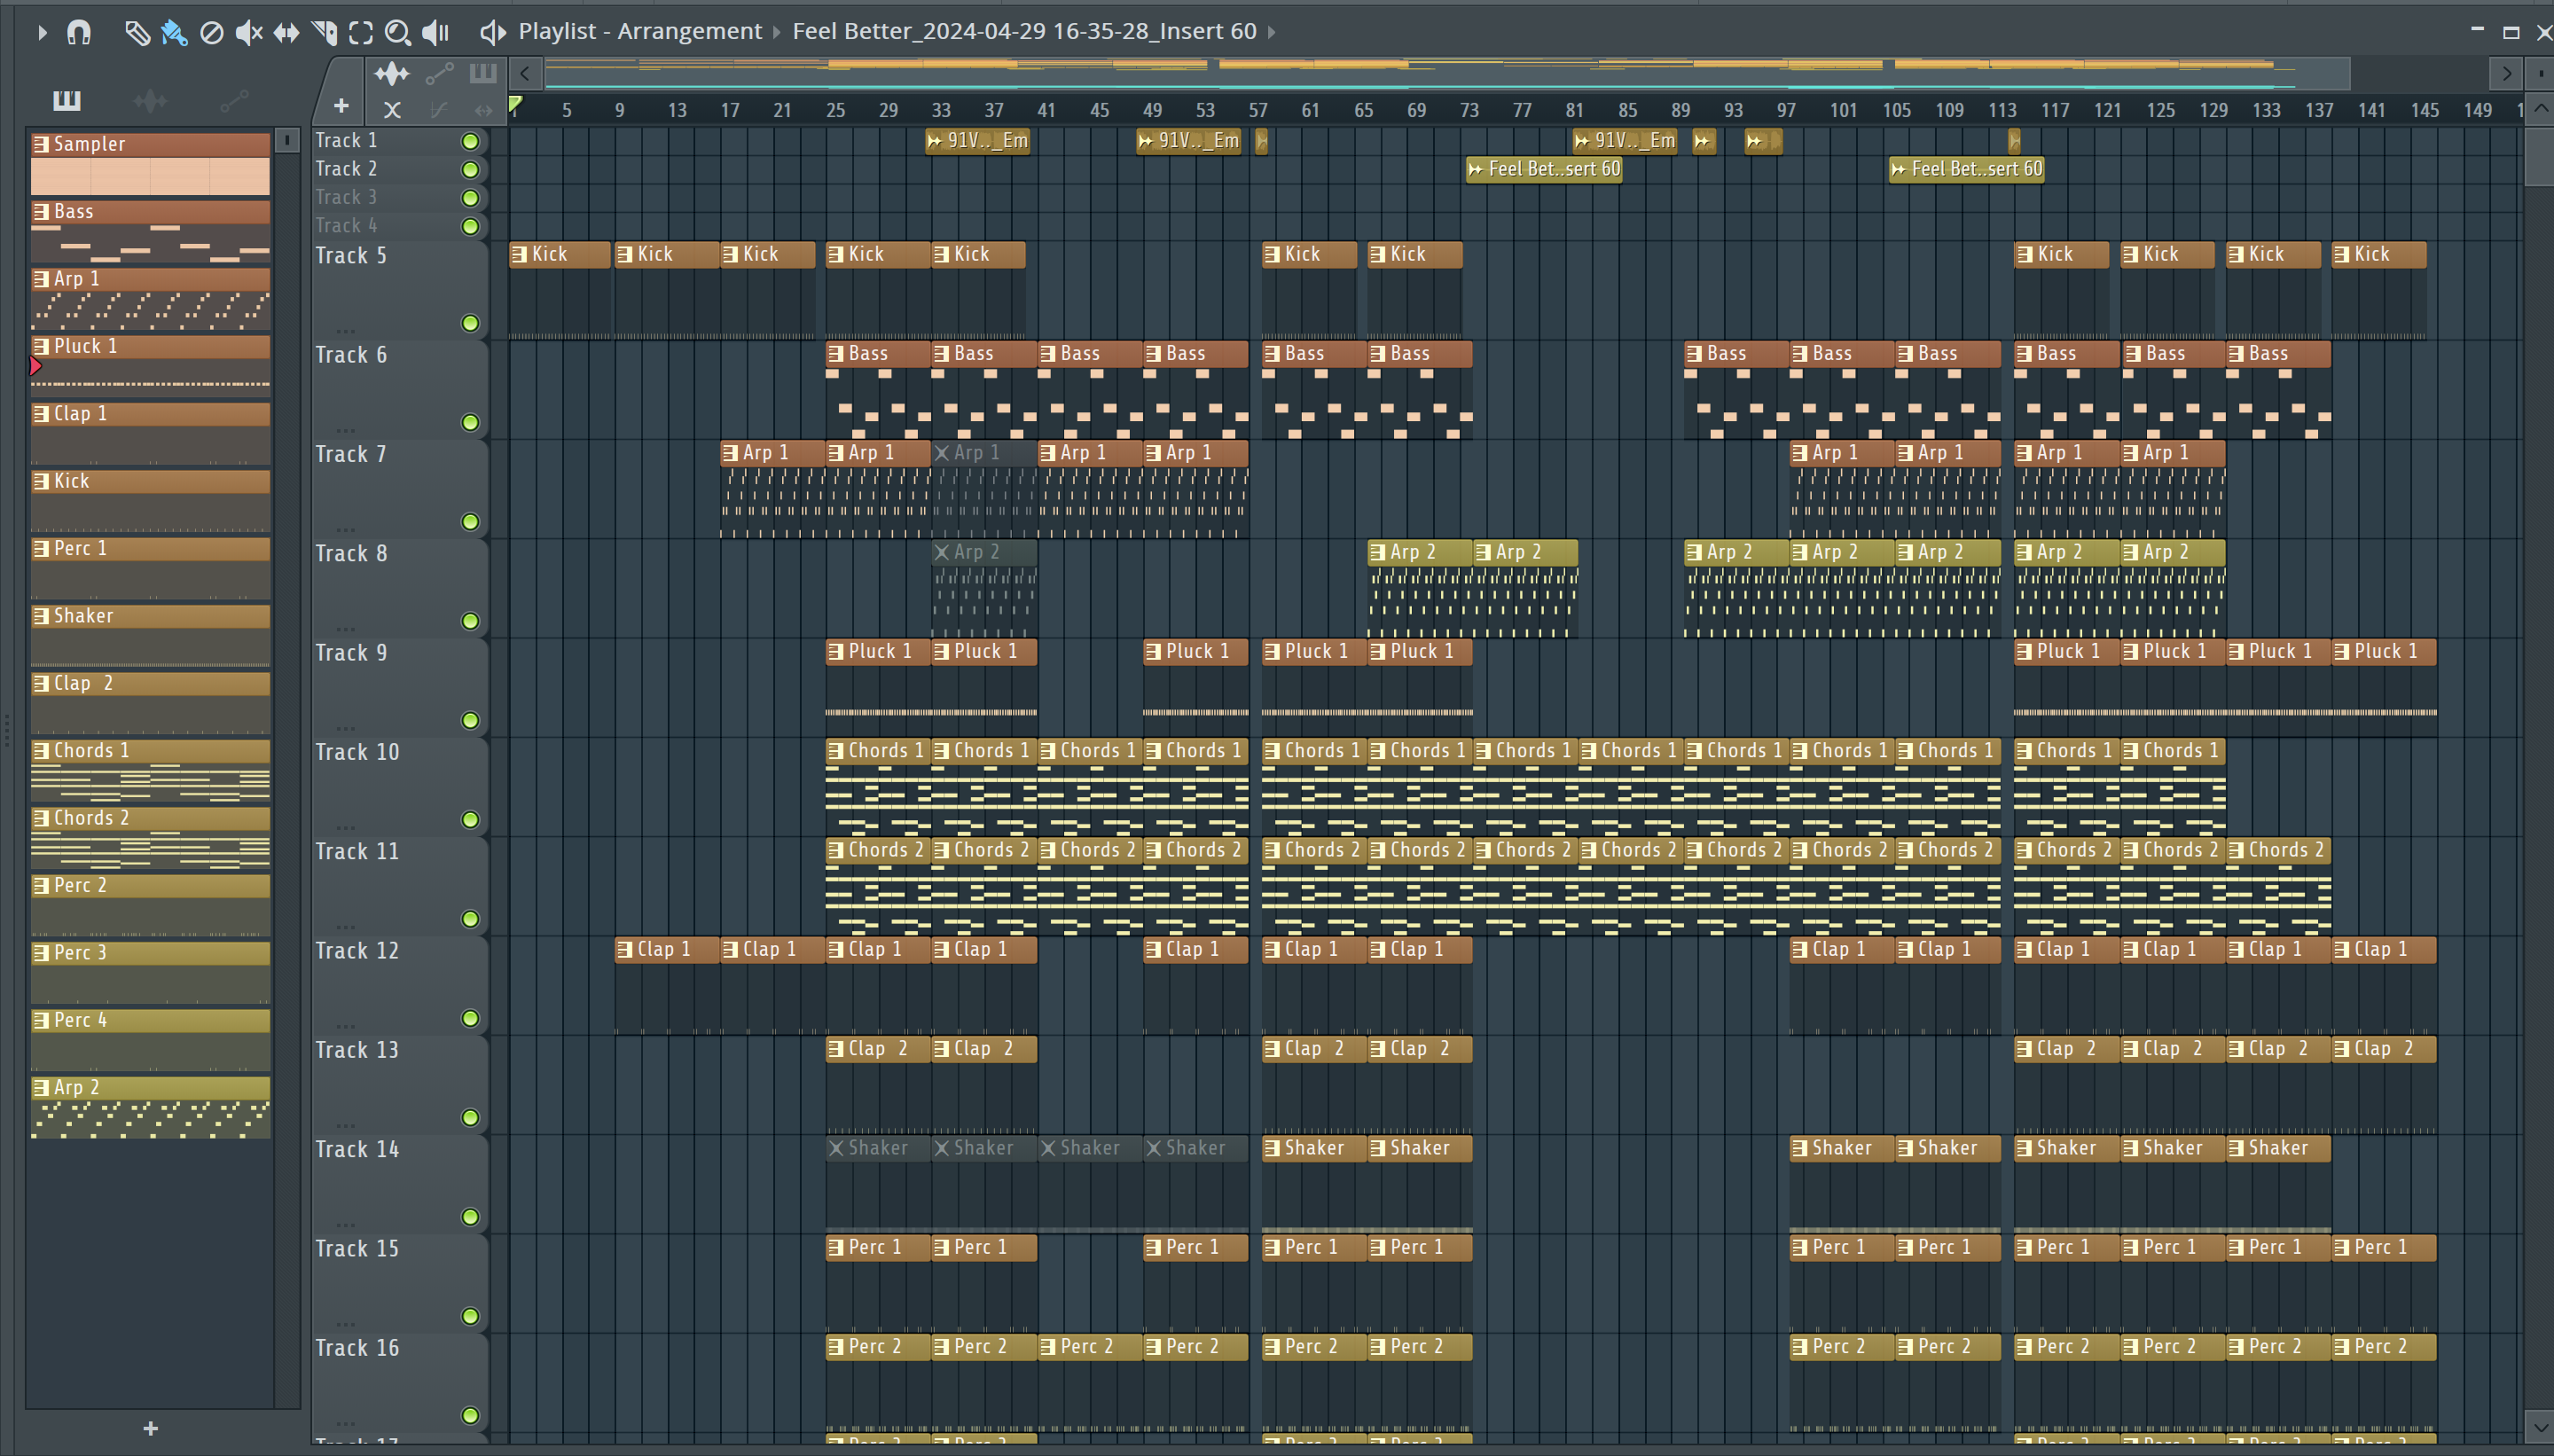Open clip menu icon of first Kick clip

[519, 254]
